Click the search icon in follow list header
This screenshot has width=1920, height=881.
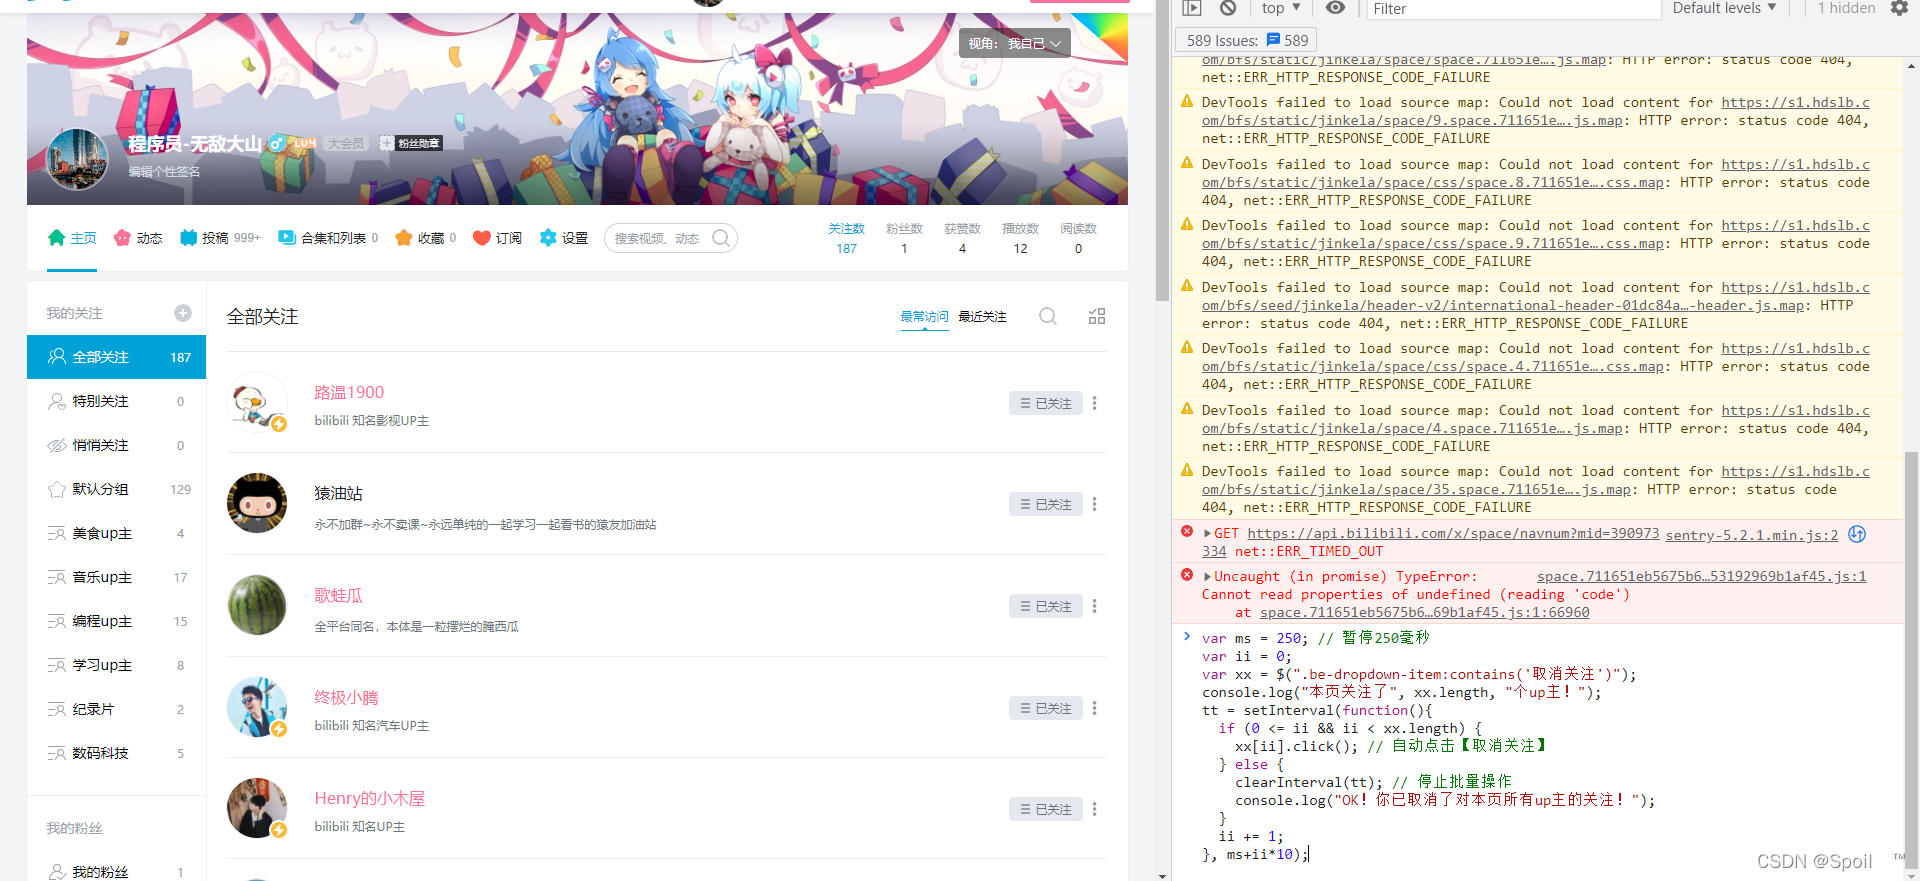(x=1048, y=316)
